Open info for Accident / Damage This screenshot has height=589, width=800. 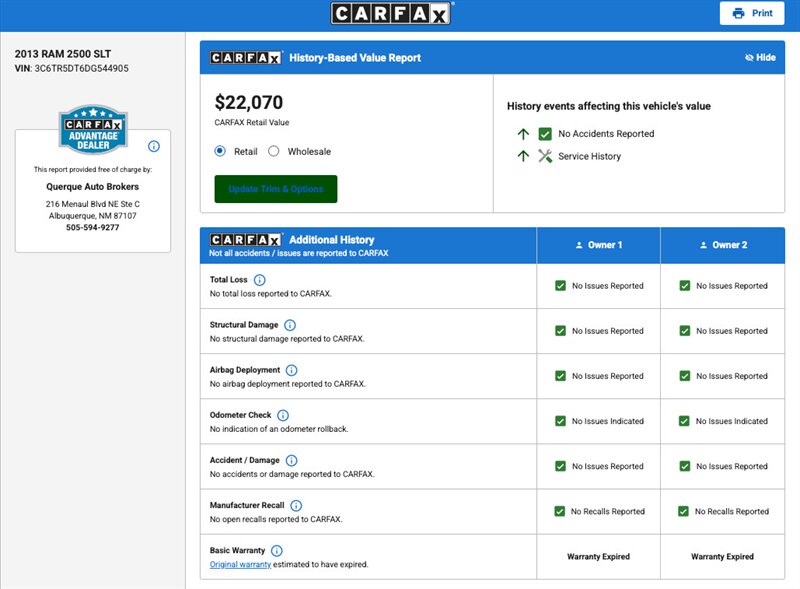(291, 460)
